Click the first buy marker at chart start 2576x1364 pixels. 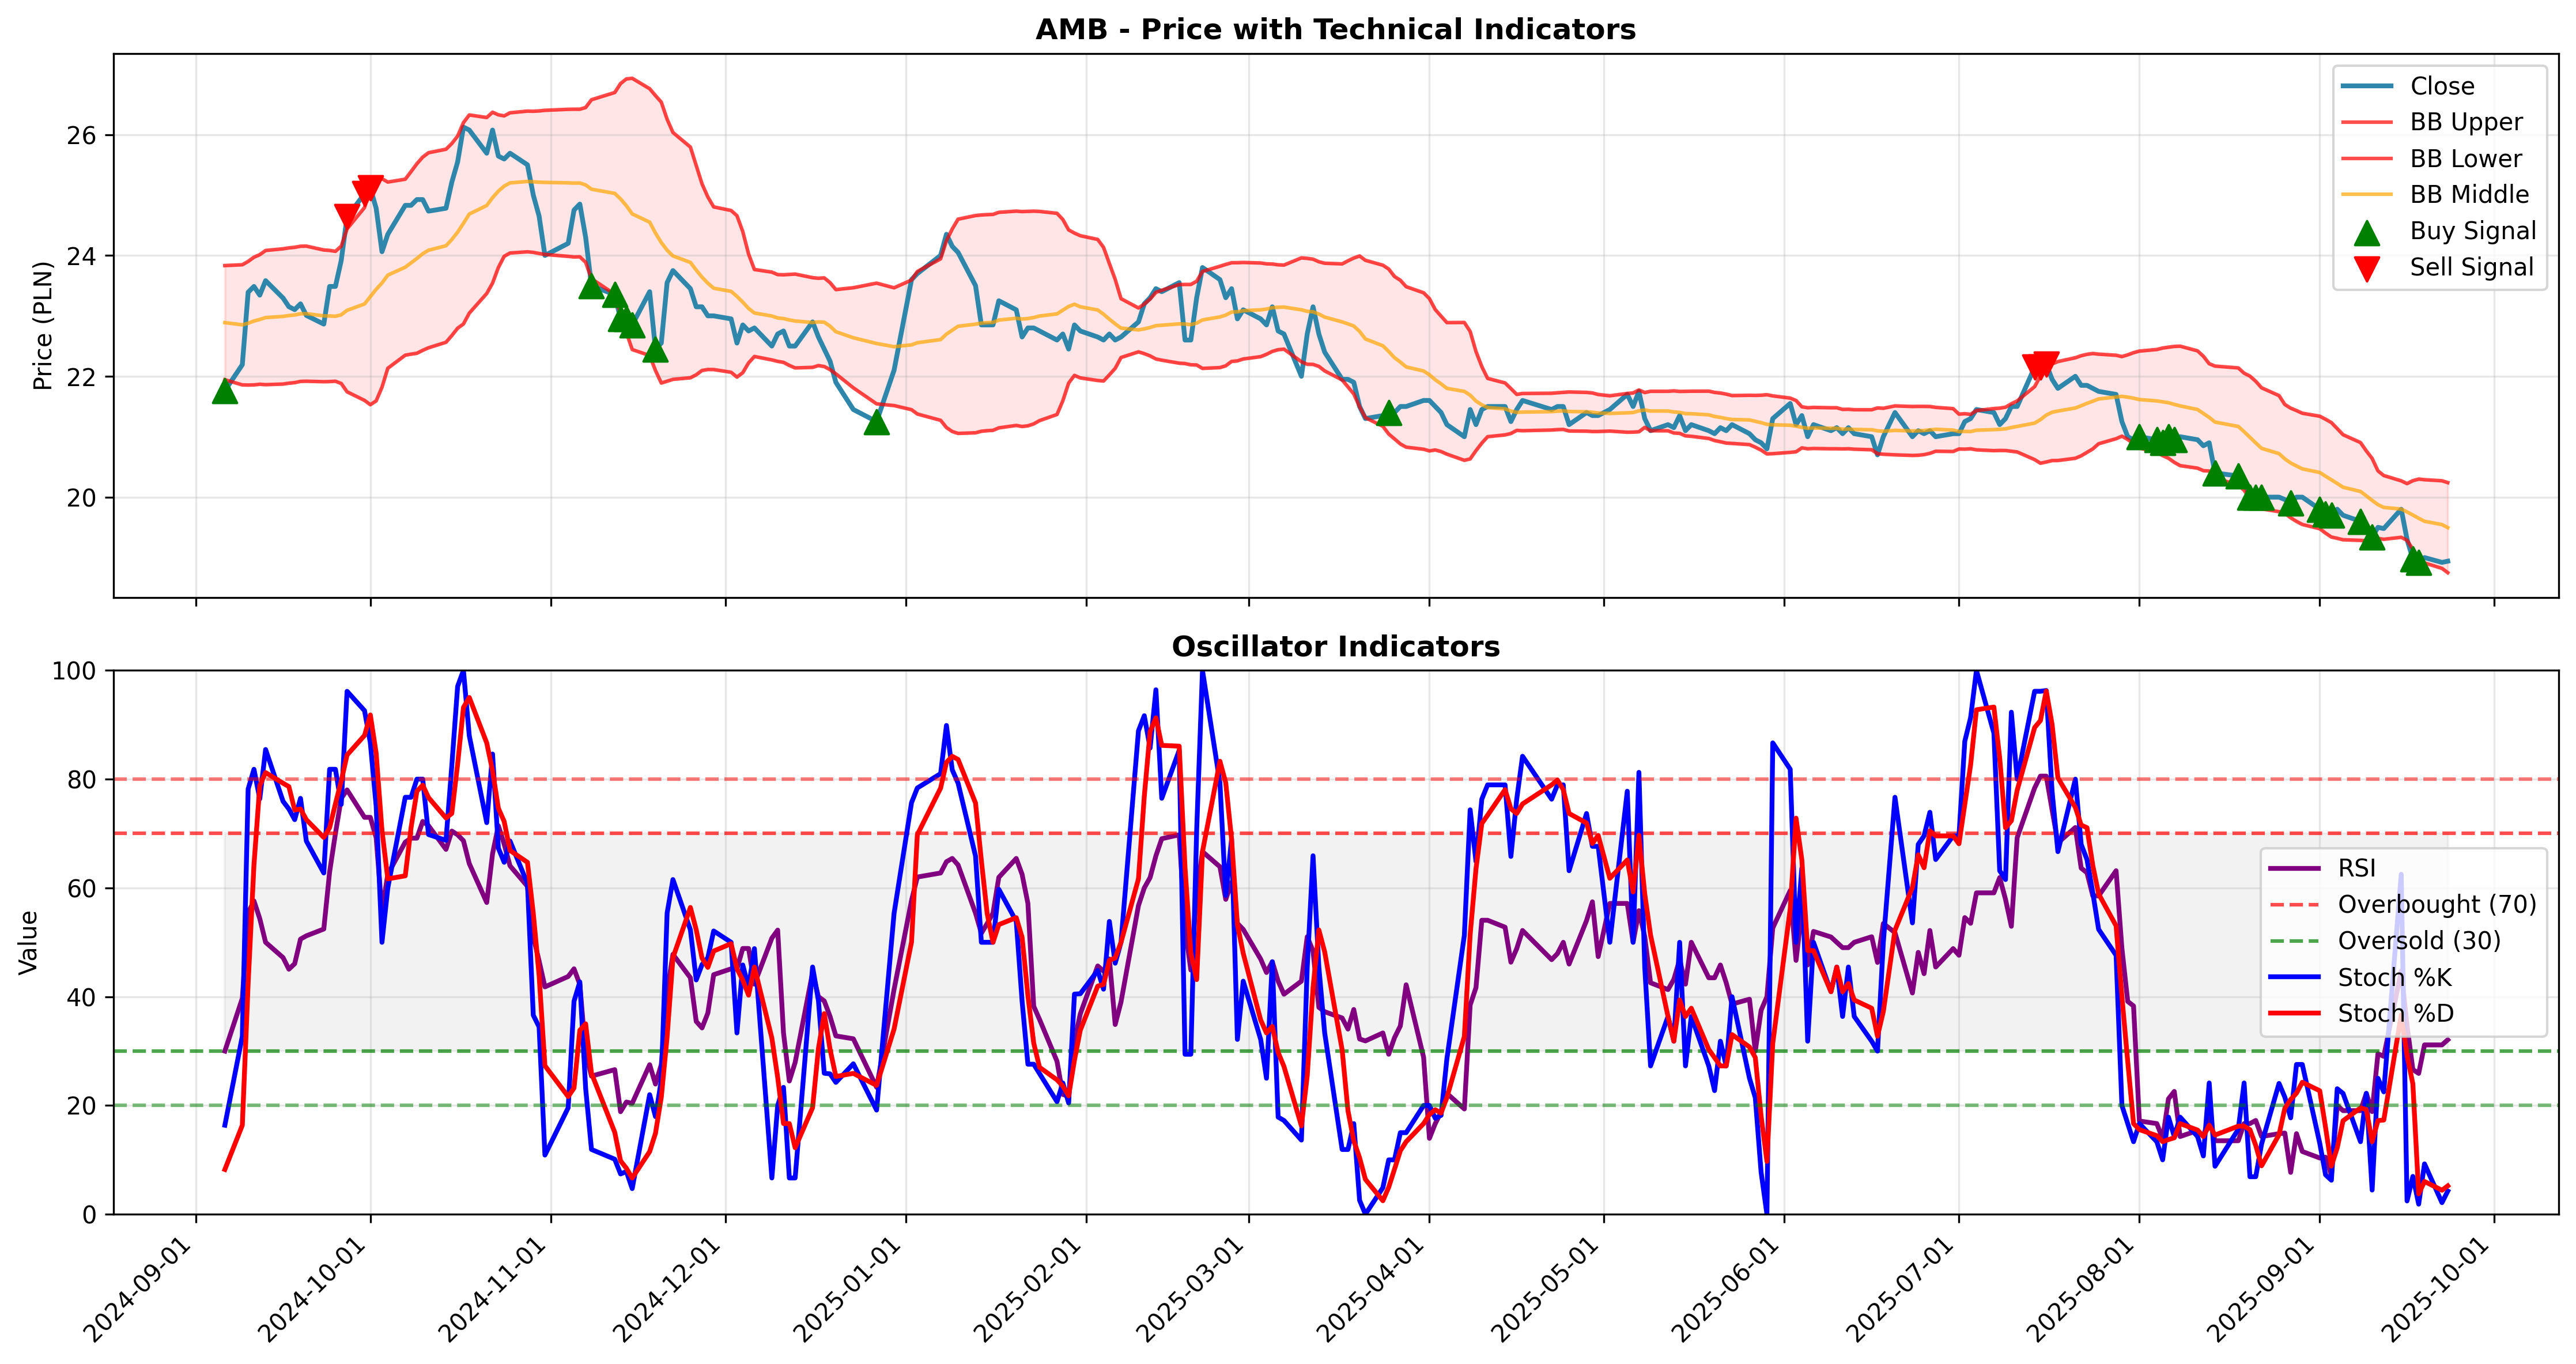225,391
